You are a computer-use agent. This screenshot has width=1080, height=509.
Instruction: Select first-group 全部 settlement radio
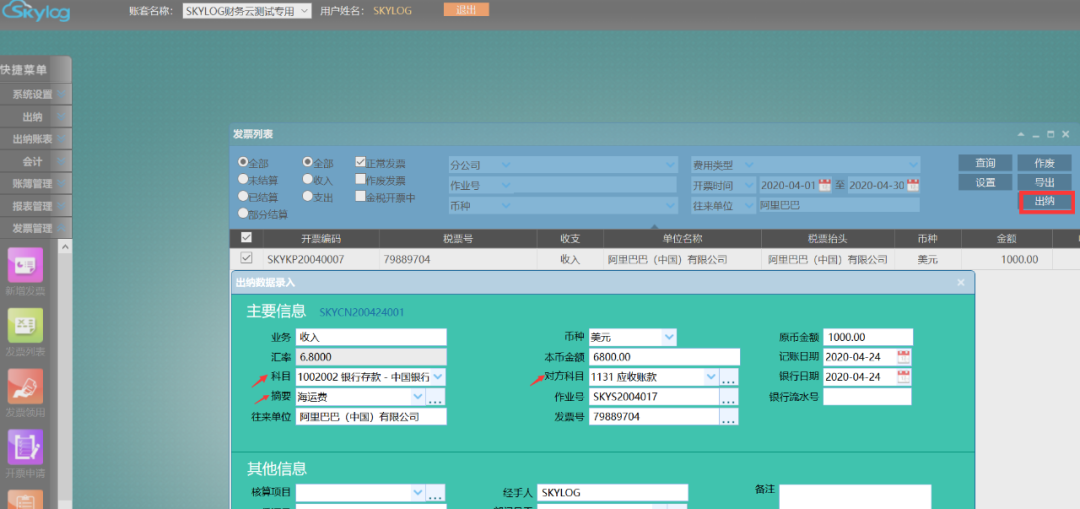click(x=242, y=162)
